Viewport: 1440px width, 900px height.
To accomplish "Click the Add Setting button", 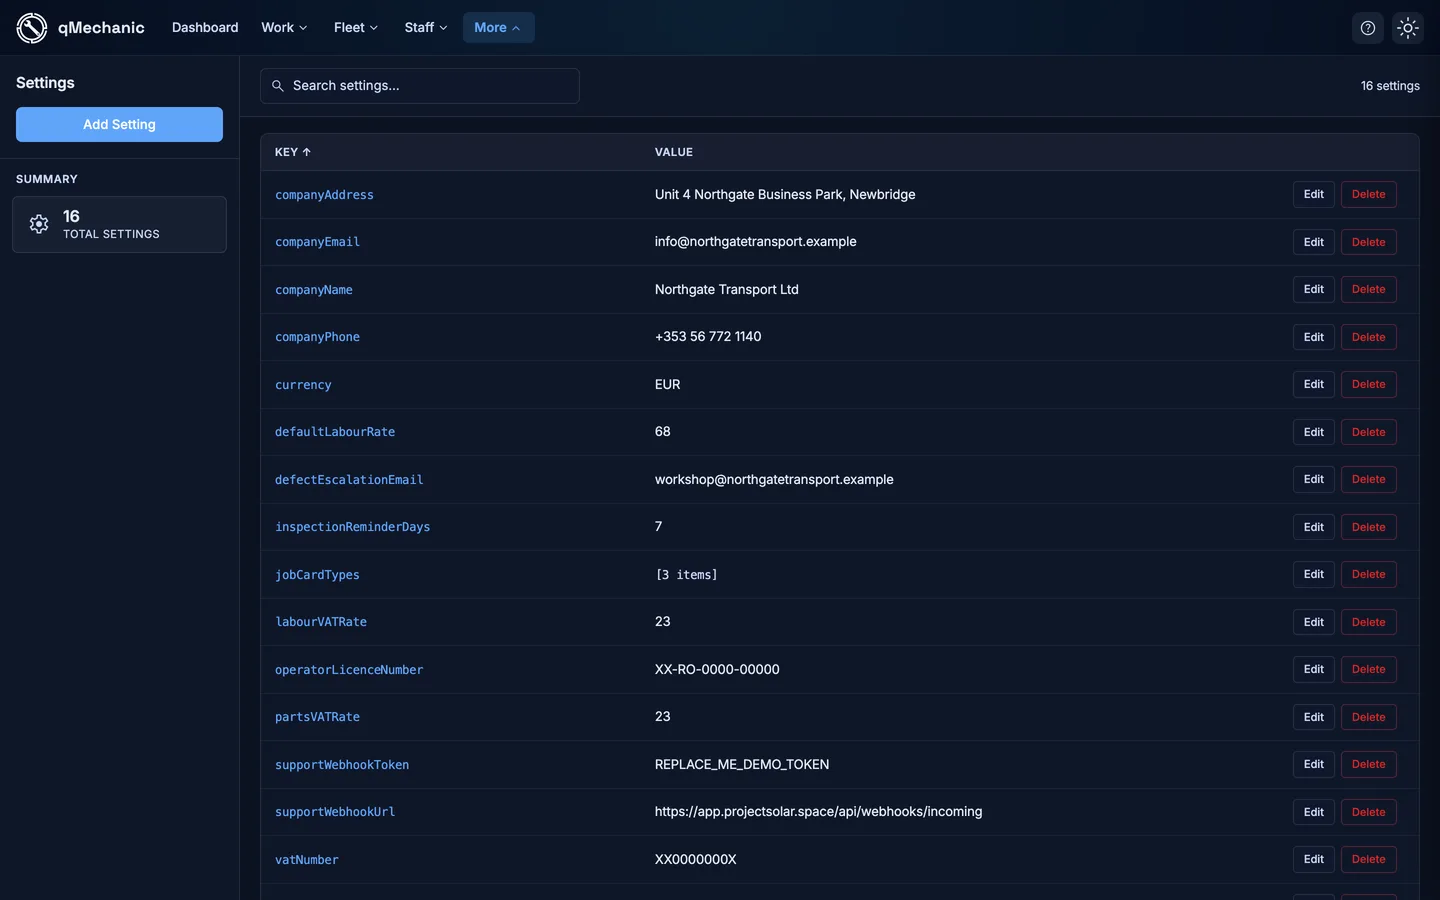I will point(119,125).
